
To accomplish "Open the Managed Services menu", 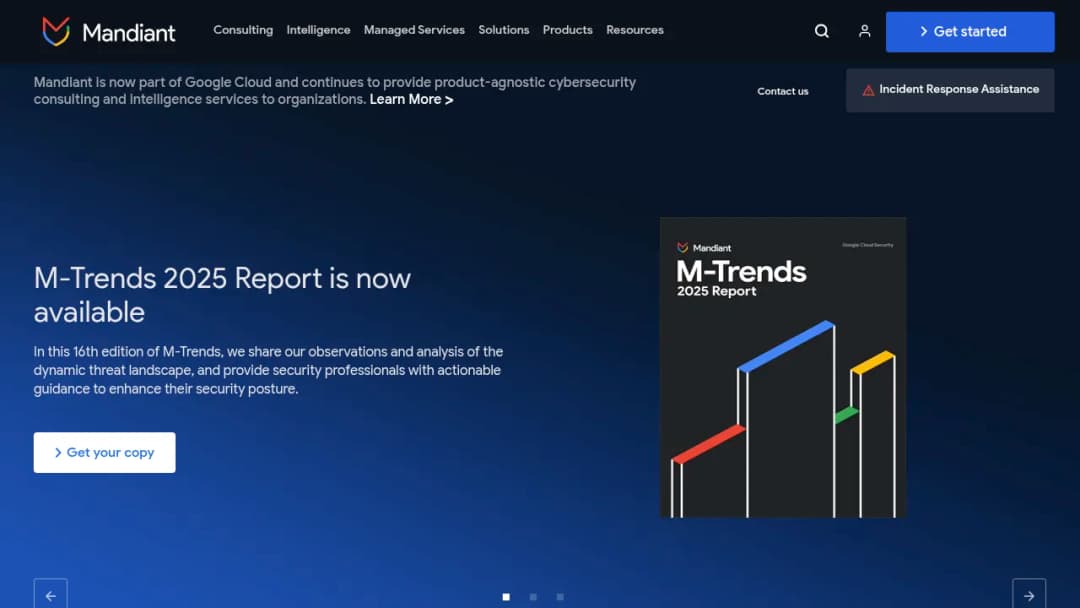I will click(414, 30).
